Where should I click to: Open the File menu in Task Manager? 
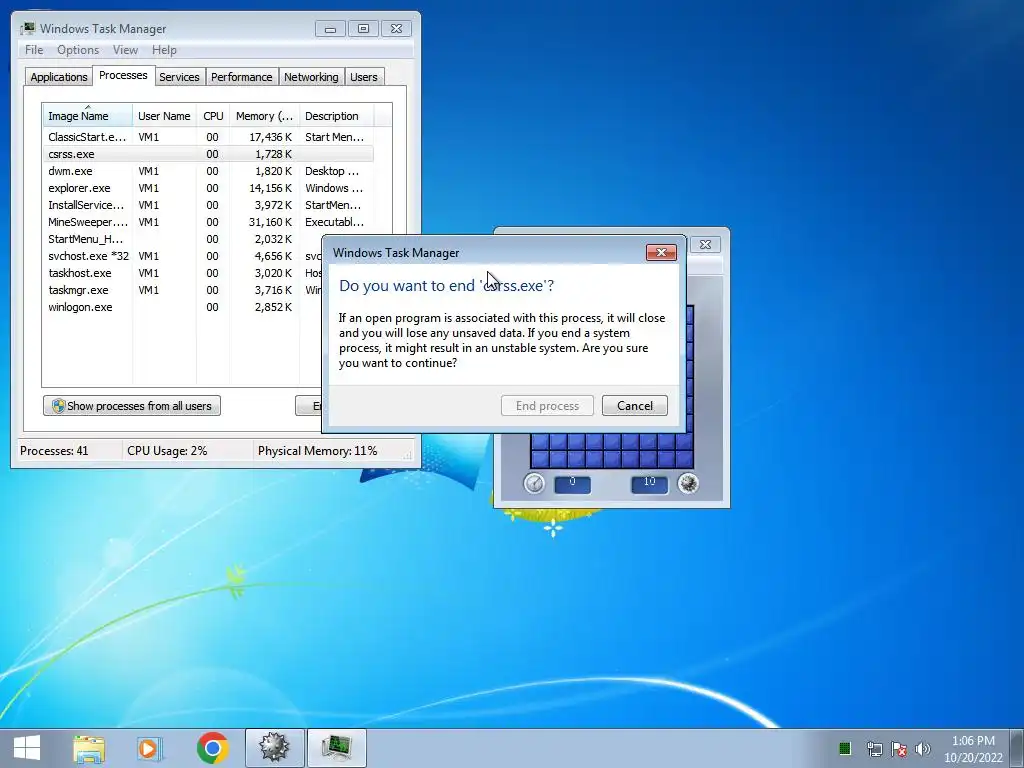34,50
